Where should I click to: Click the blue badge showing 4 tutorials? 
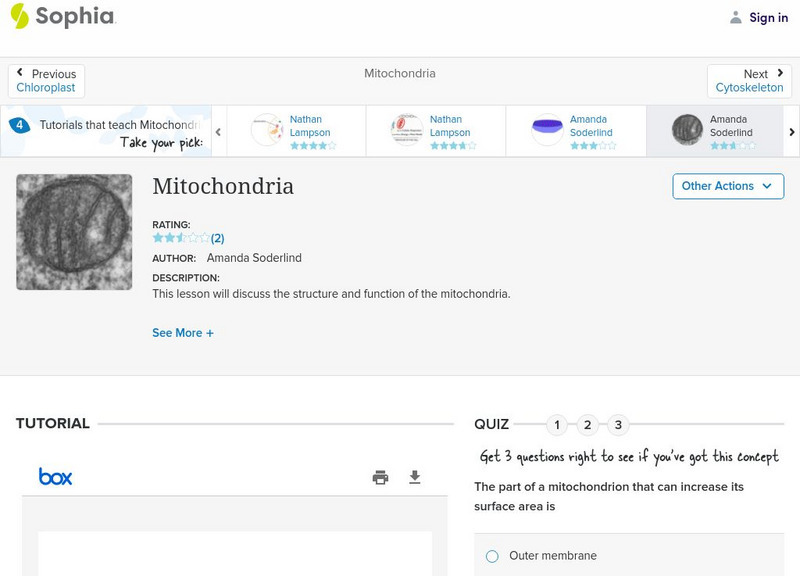18,124
